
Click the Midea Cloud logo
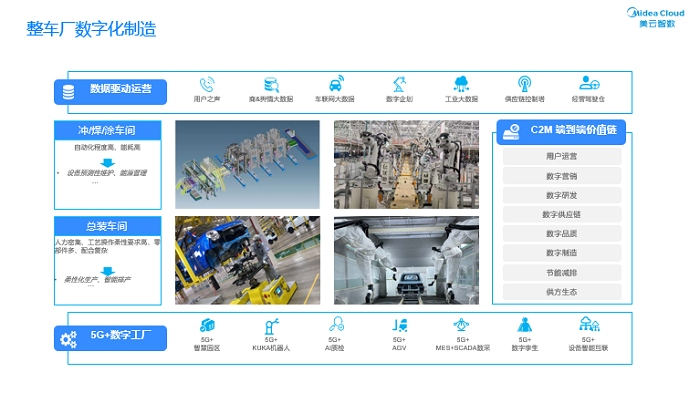point(656,18)
